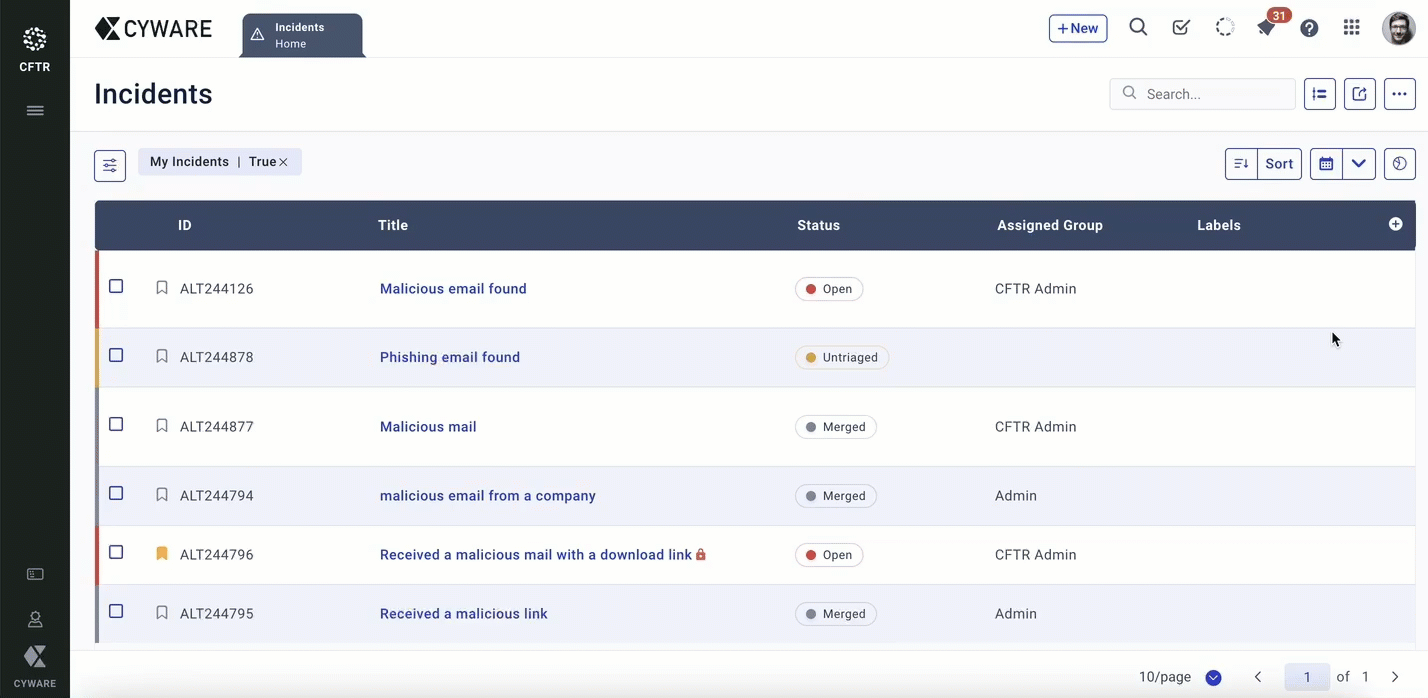
Task: Click the help question mark icon
Action: [1309, 28]
